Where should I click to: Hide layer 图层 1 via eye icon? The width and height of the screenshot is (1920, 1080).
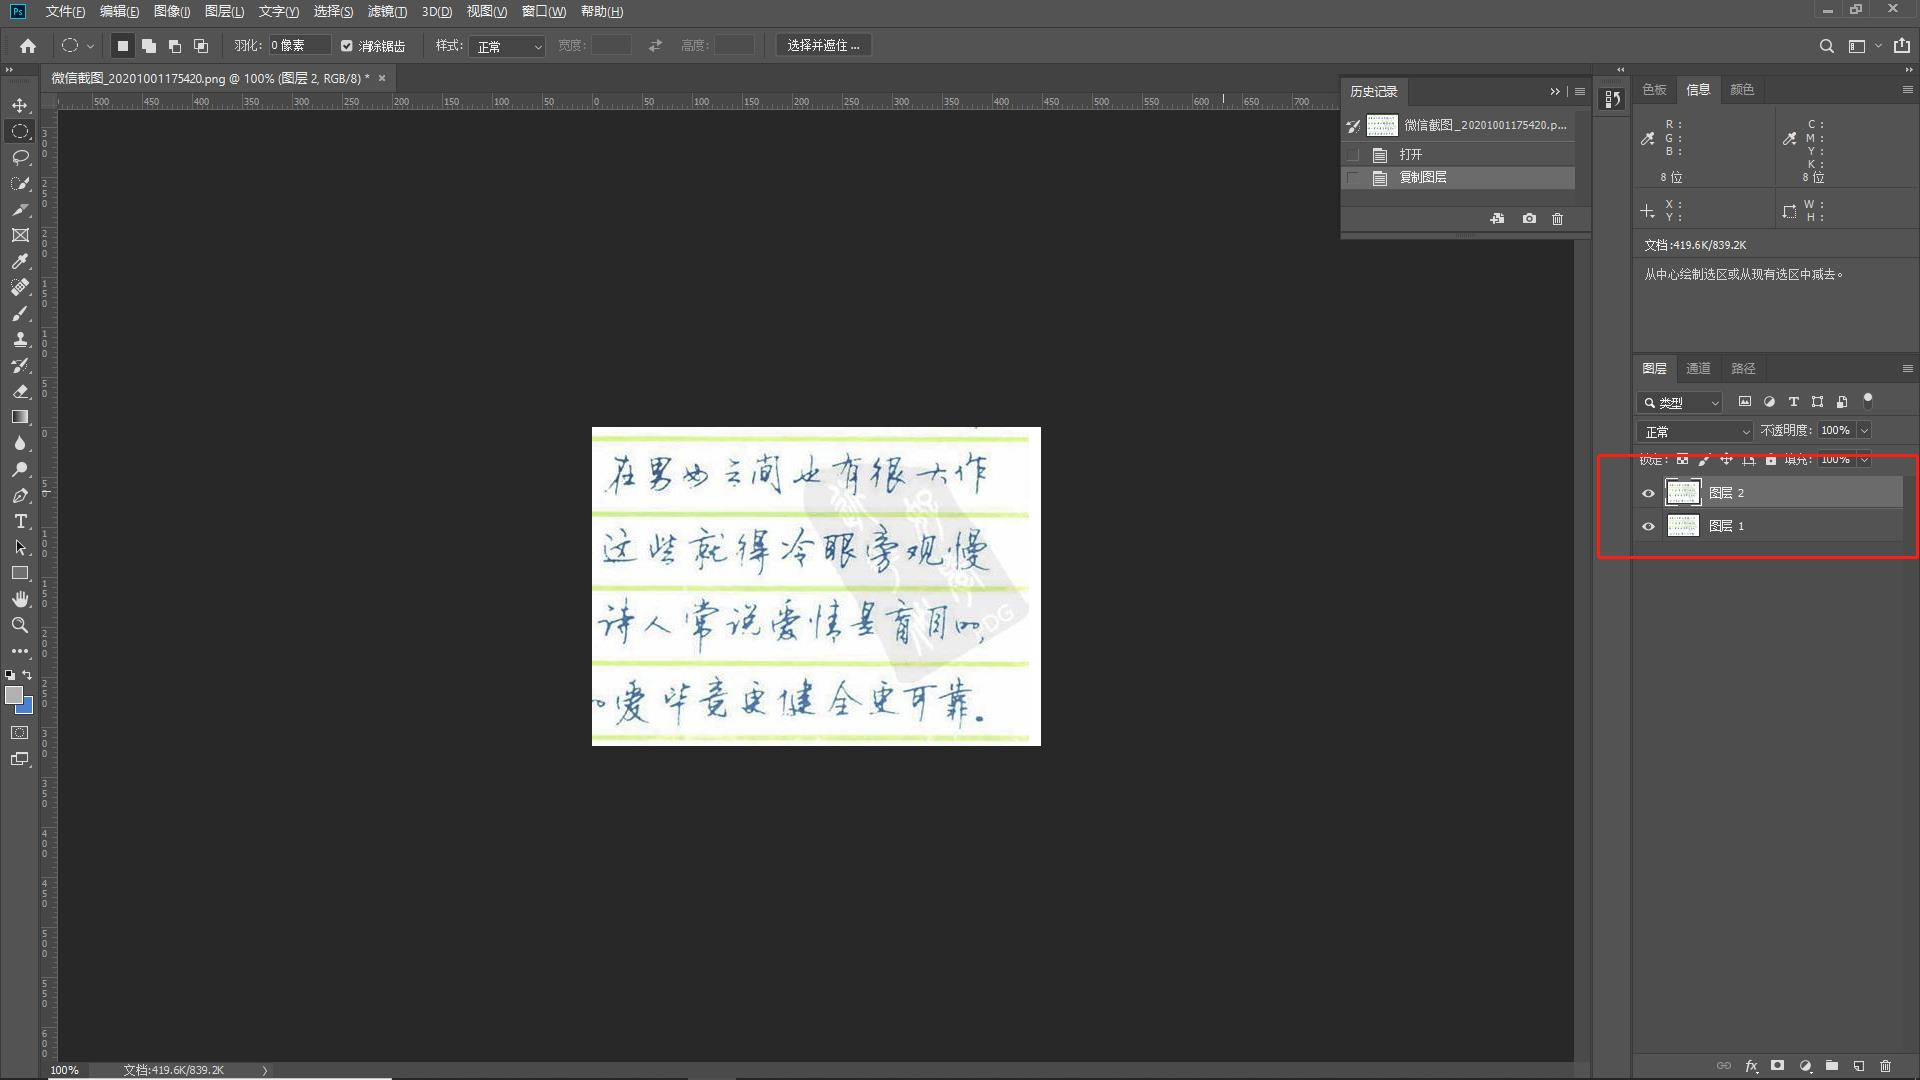coord(1648,526)
